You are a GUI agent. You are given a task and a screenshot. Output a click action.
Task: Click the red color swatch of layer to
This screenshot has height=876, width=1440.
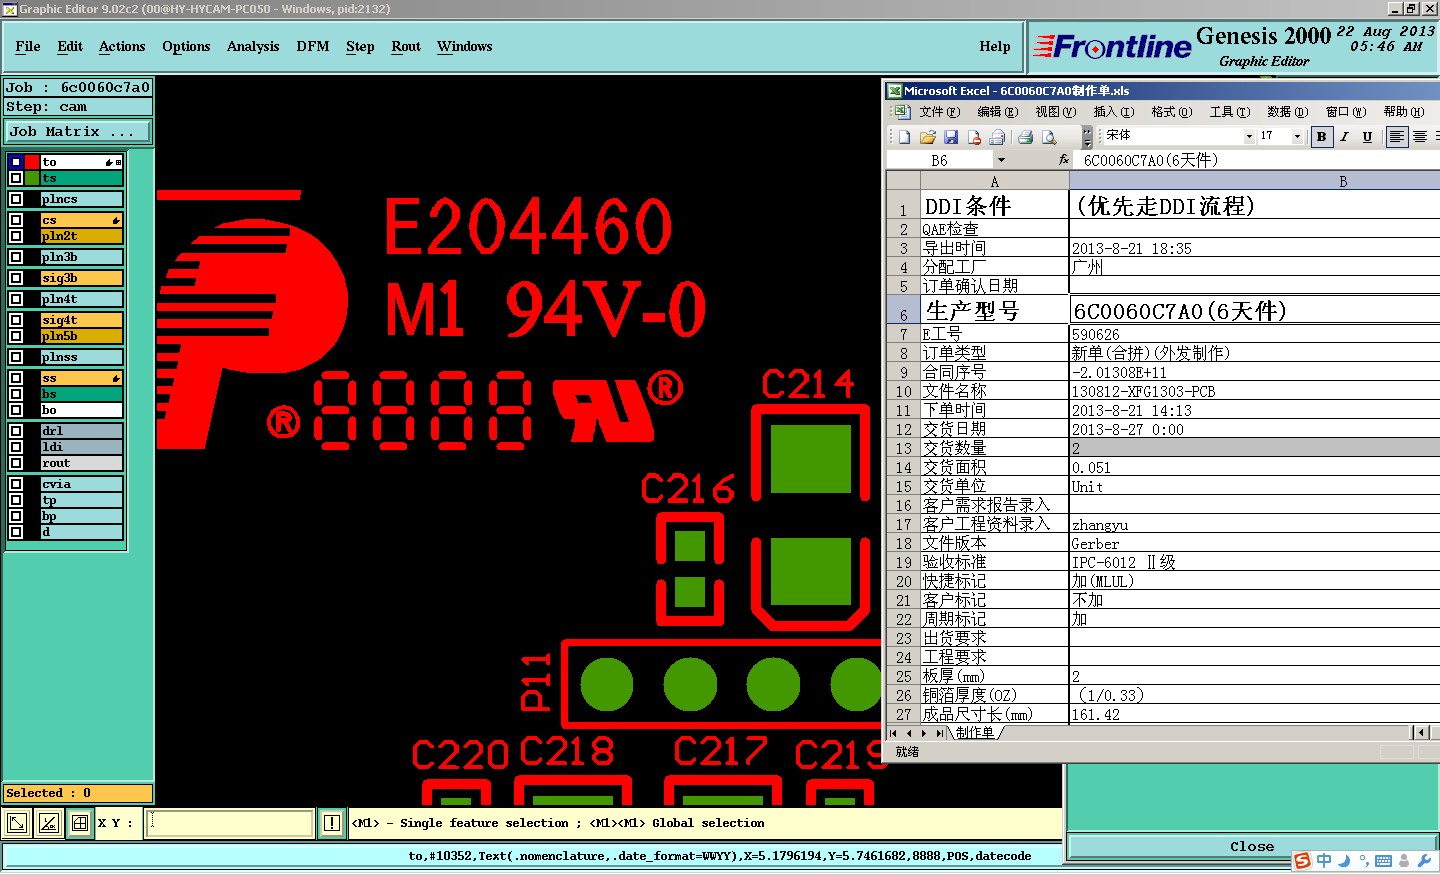[32, 162]
